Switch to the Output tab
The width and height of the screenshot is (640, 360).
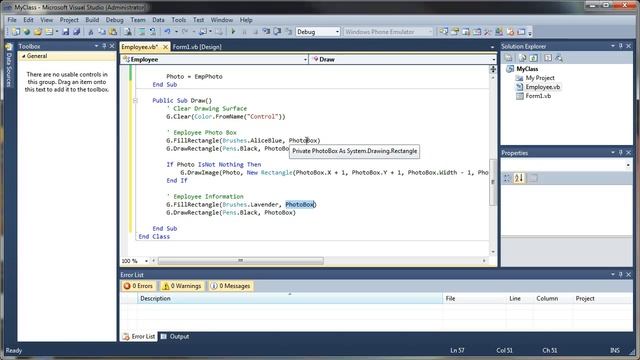(175, 337)
